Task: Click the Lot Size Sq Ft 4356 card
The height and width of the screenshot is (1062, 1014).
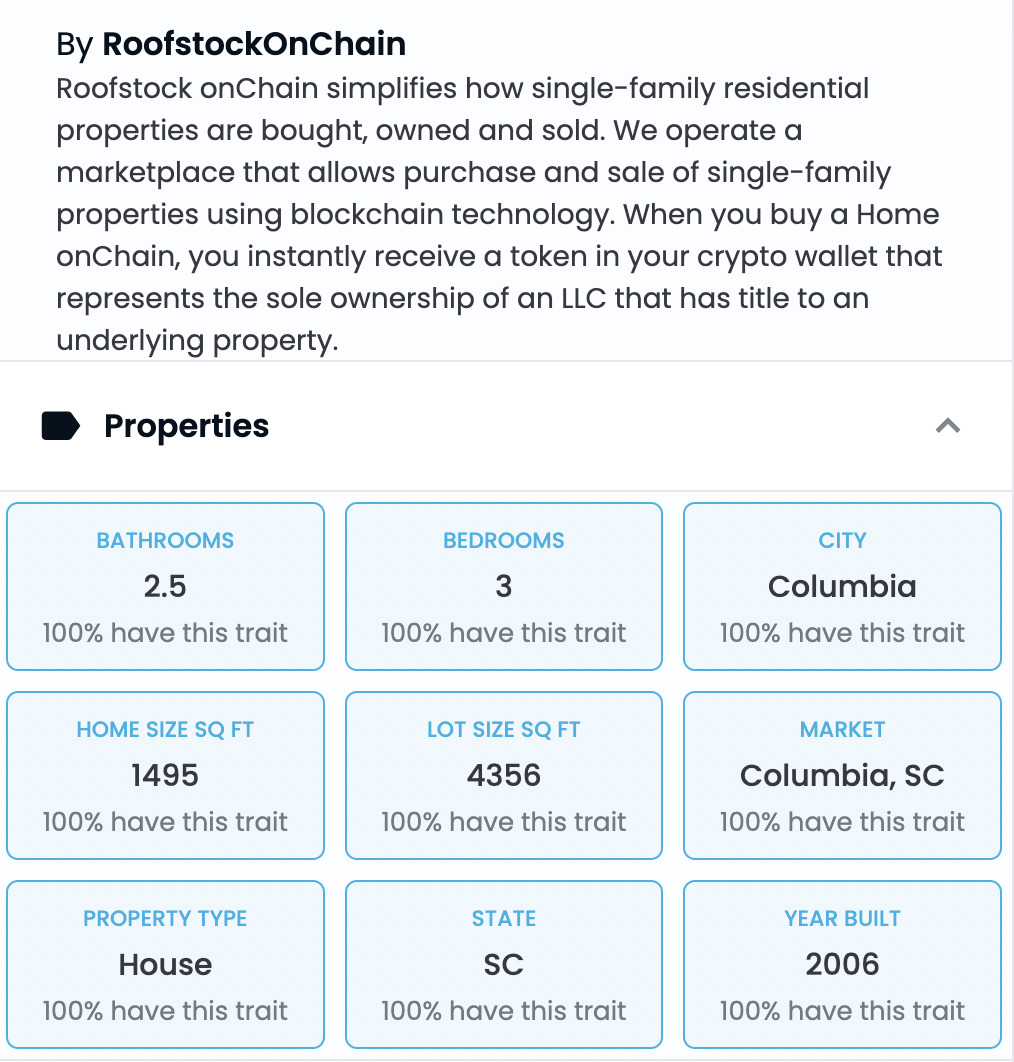Action: click(x=503, y=776)
